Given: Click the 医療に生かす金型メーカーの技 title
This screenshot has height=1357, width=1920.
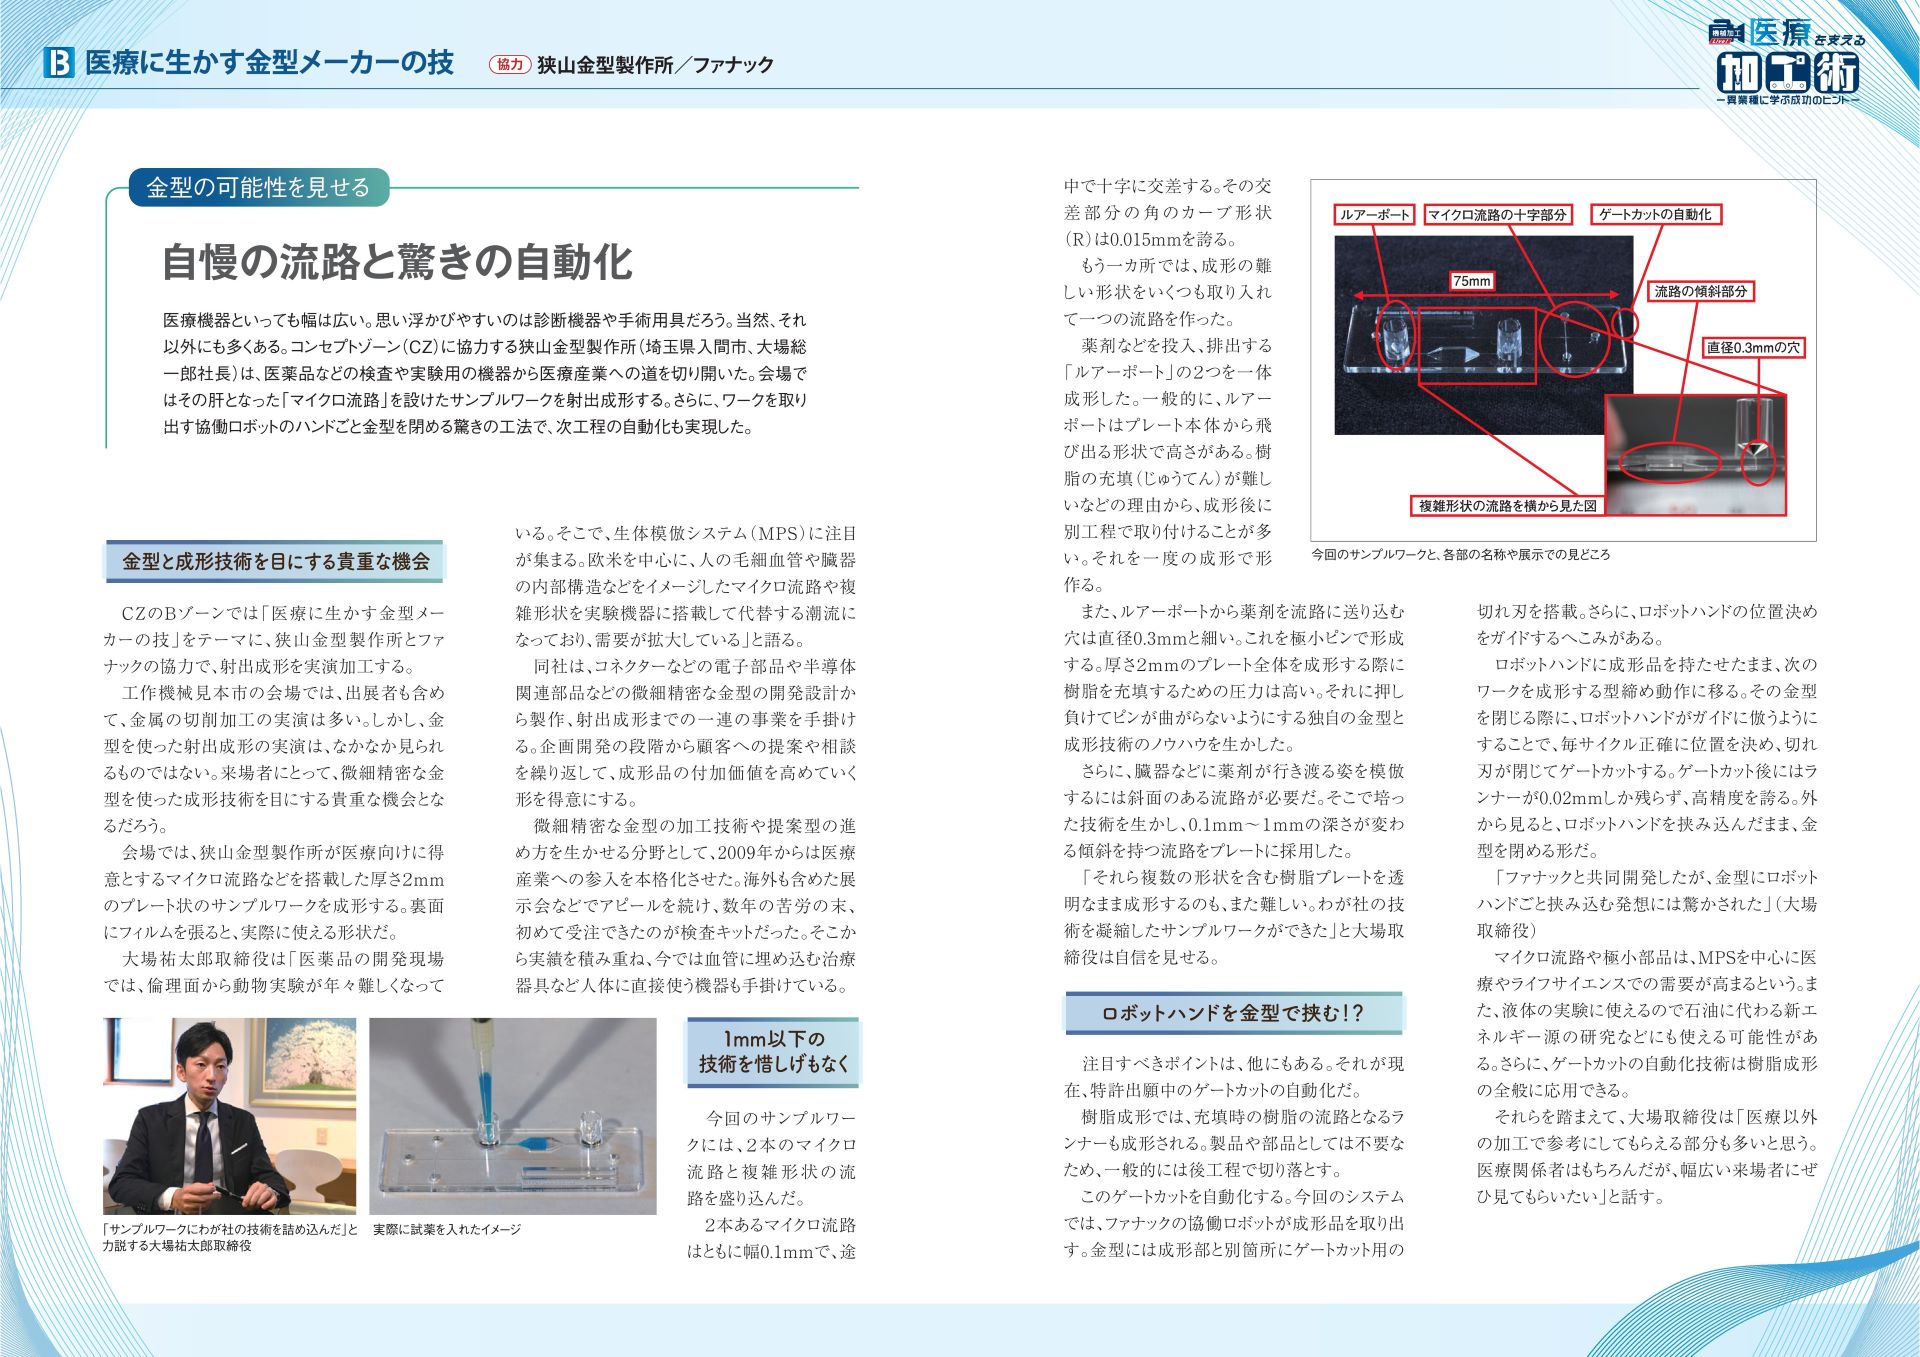Looking at the screenshot, I should 269,63.
